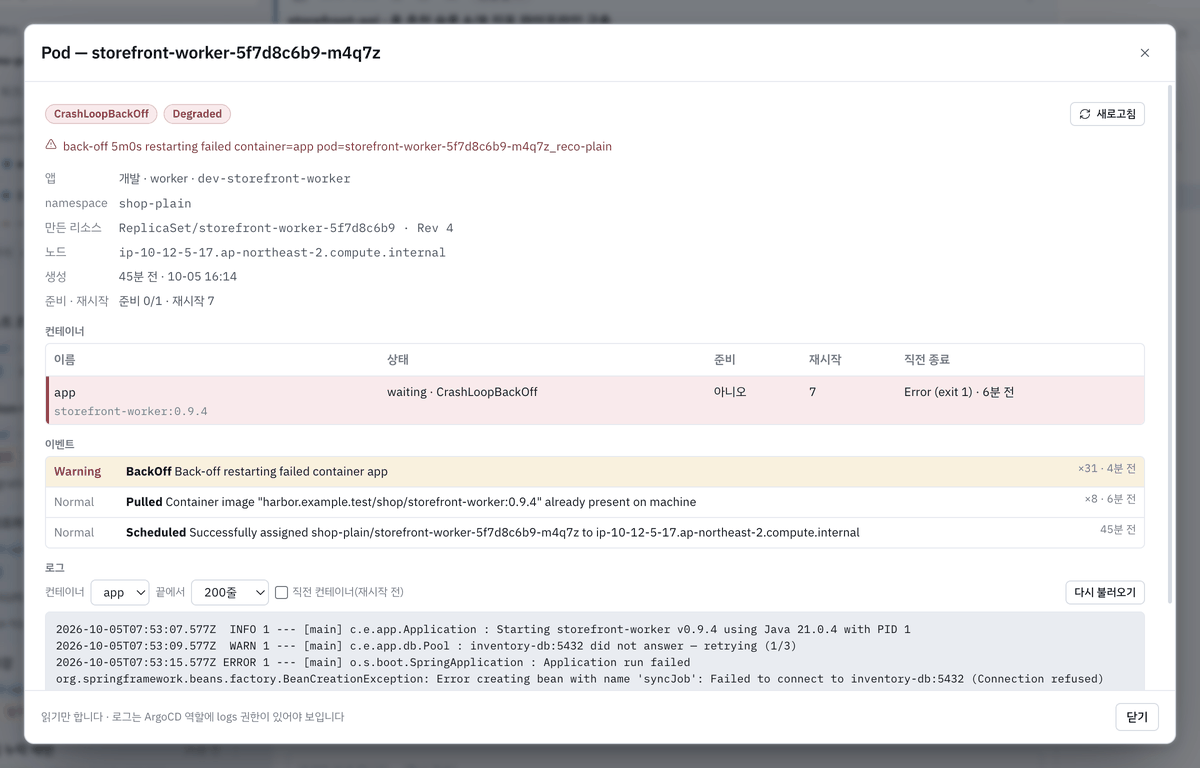The width and height of the screenshot is (1200, 768).
Task: Refresh the pod with the 새로고침 button
Action: (x=1107, y=114)
